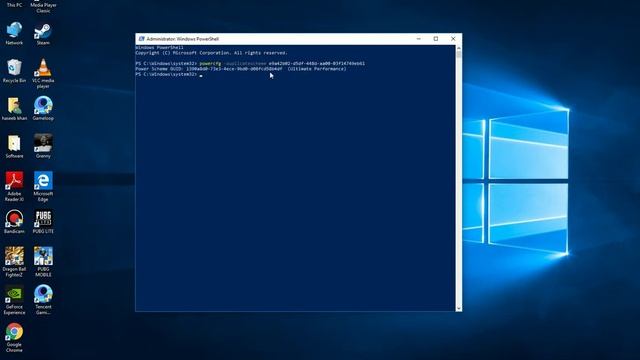Screen dimensions: 640x360
Task: Click the 'Administrator: Windows PowerShell' title text
Action: click(182, 39)
